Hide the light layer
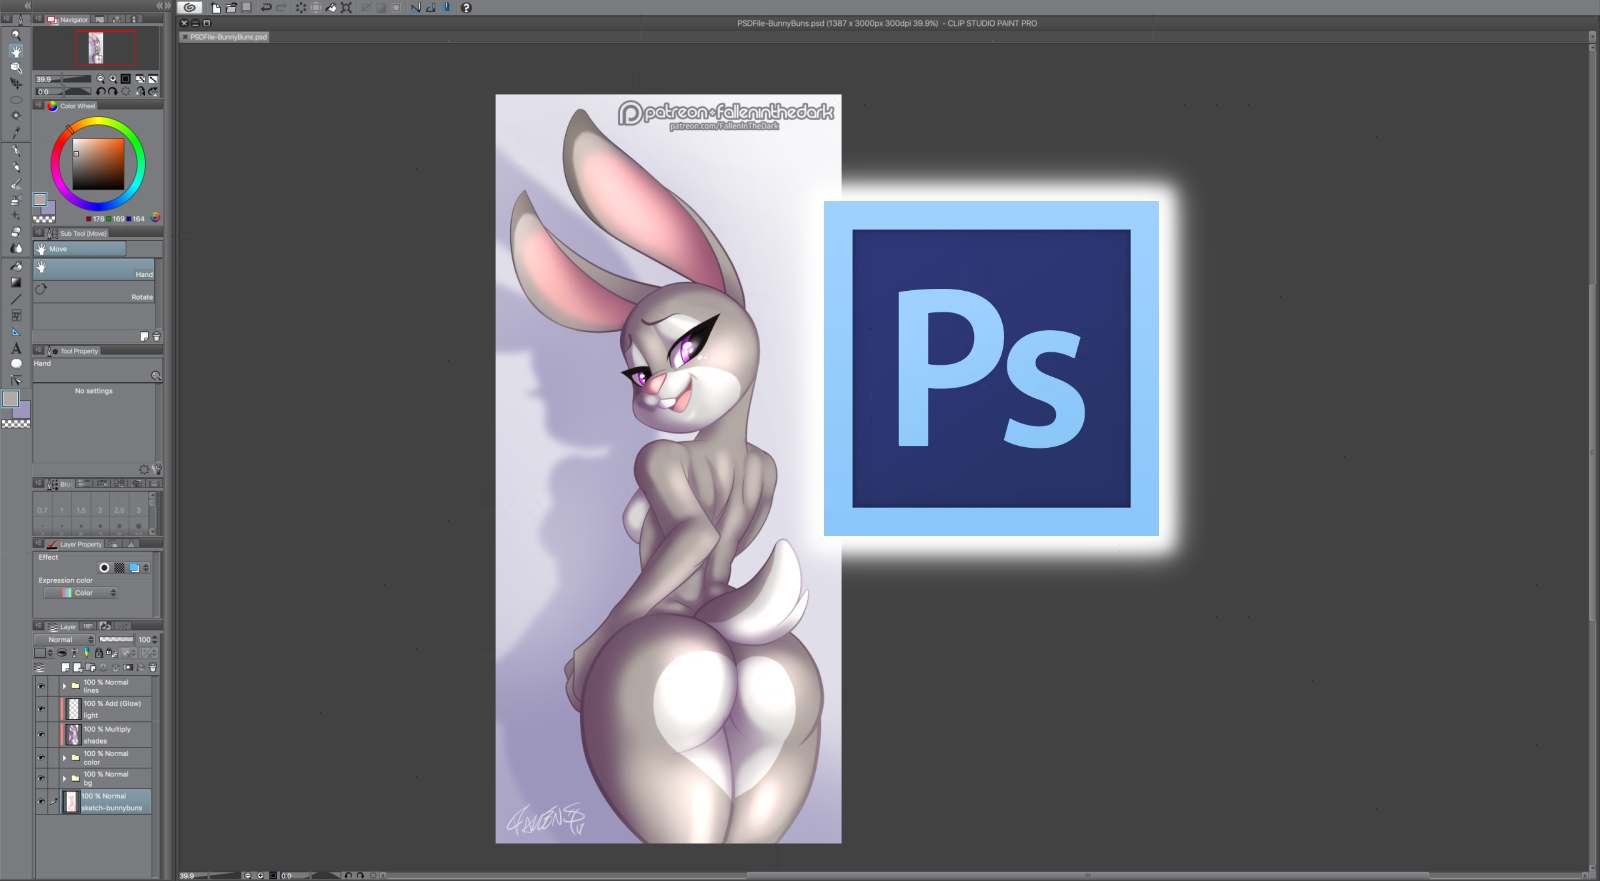 tap(41, 709)
